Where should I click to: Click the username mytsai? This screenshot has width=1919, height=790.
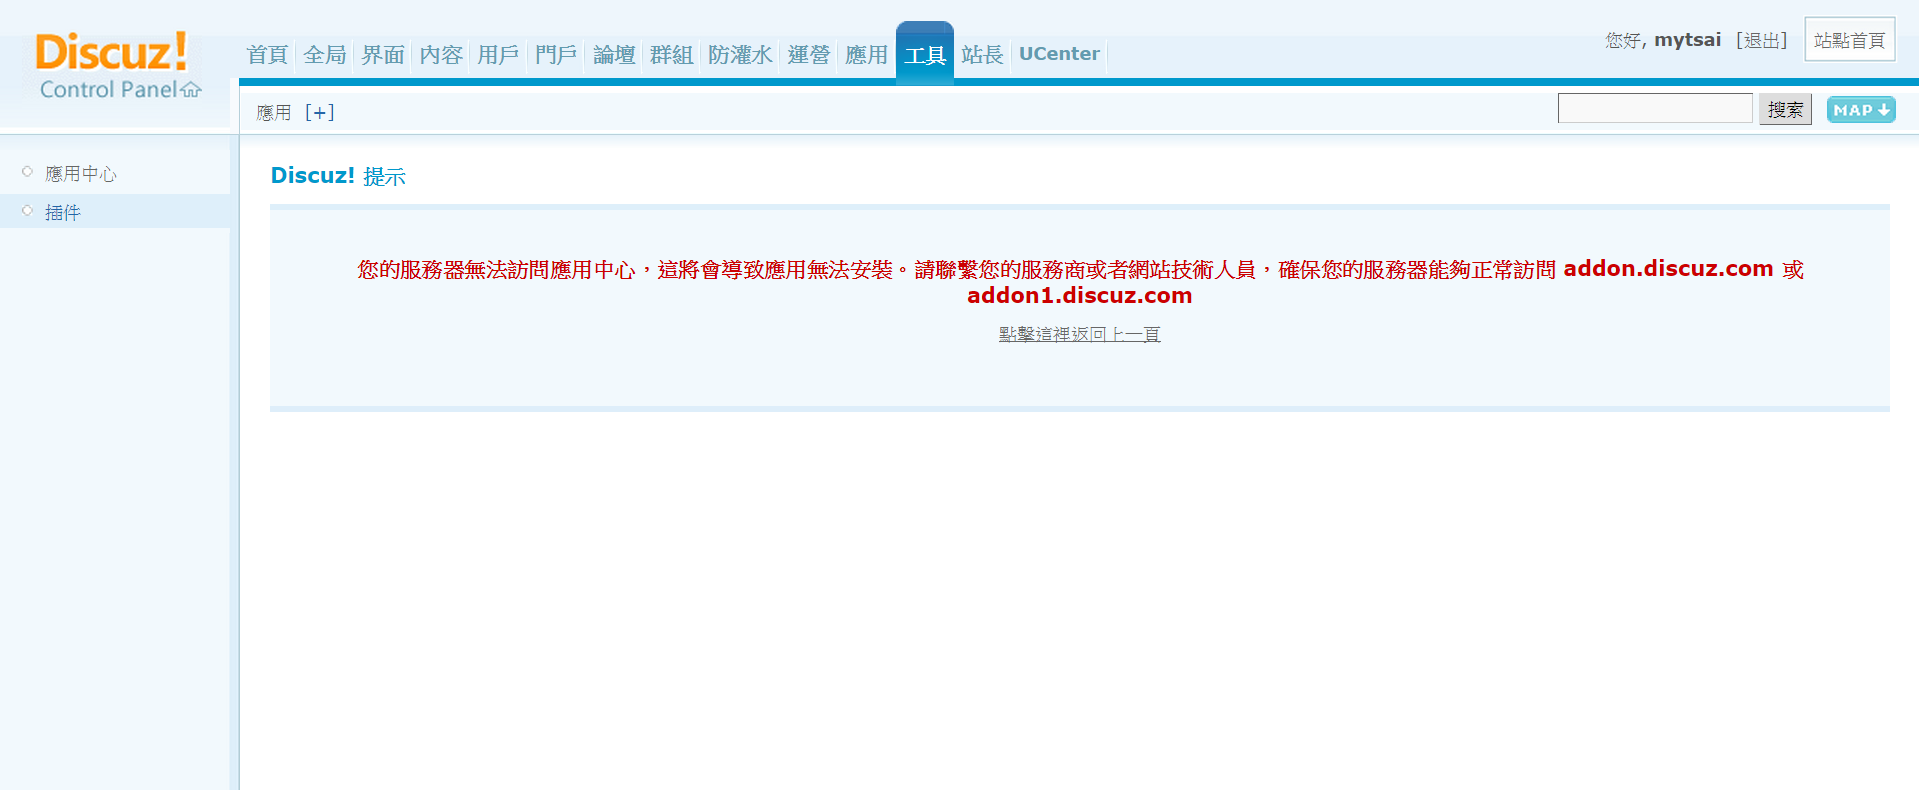1688,40
